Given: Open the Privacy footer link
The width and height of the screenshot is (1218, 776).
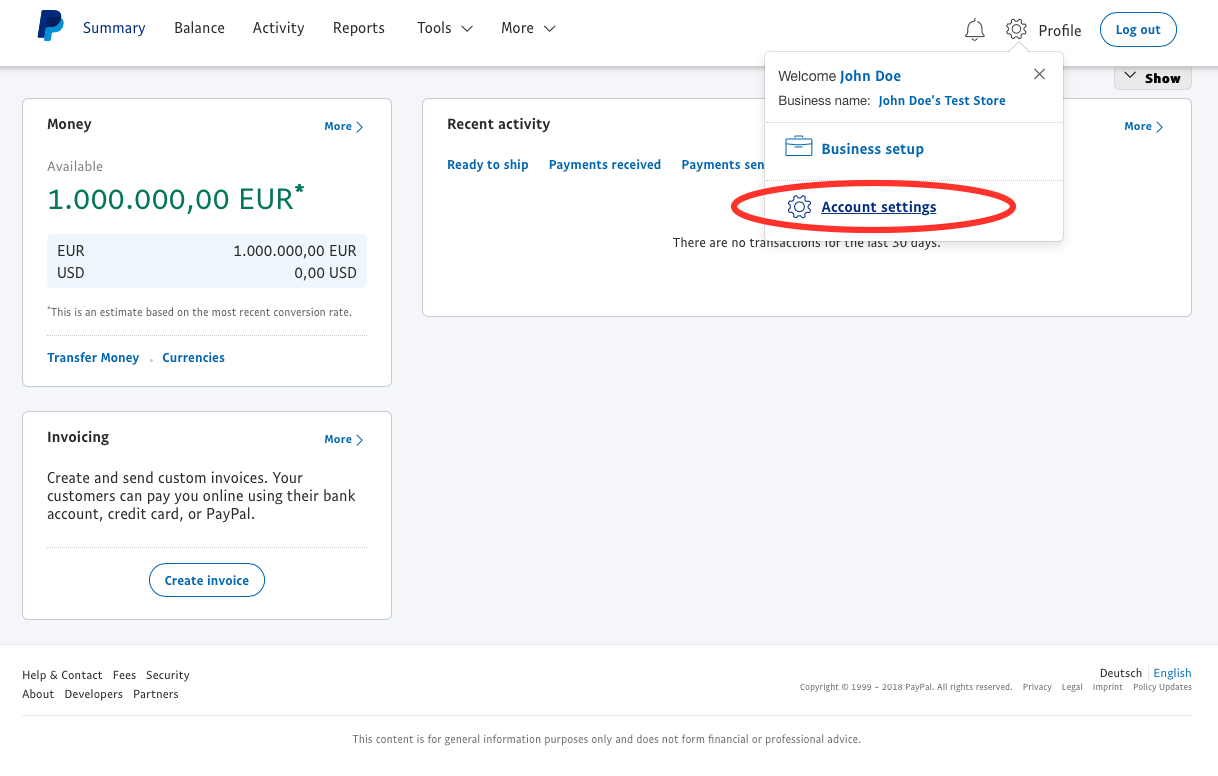Looking at the screenshot, I should [x=1037, y=687].
